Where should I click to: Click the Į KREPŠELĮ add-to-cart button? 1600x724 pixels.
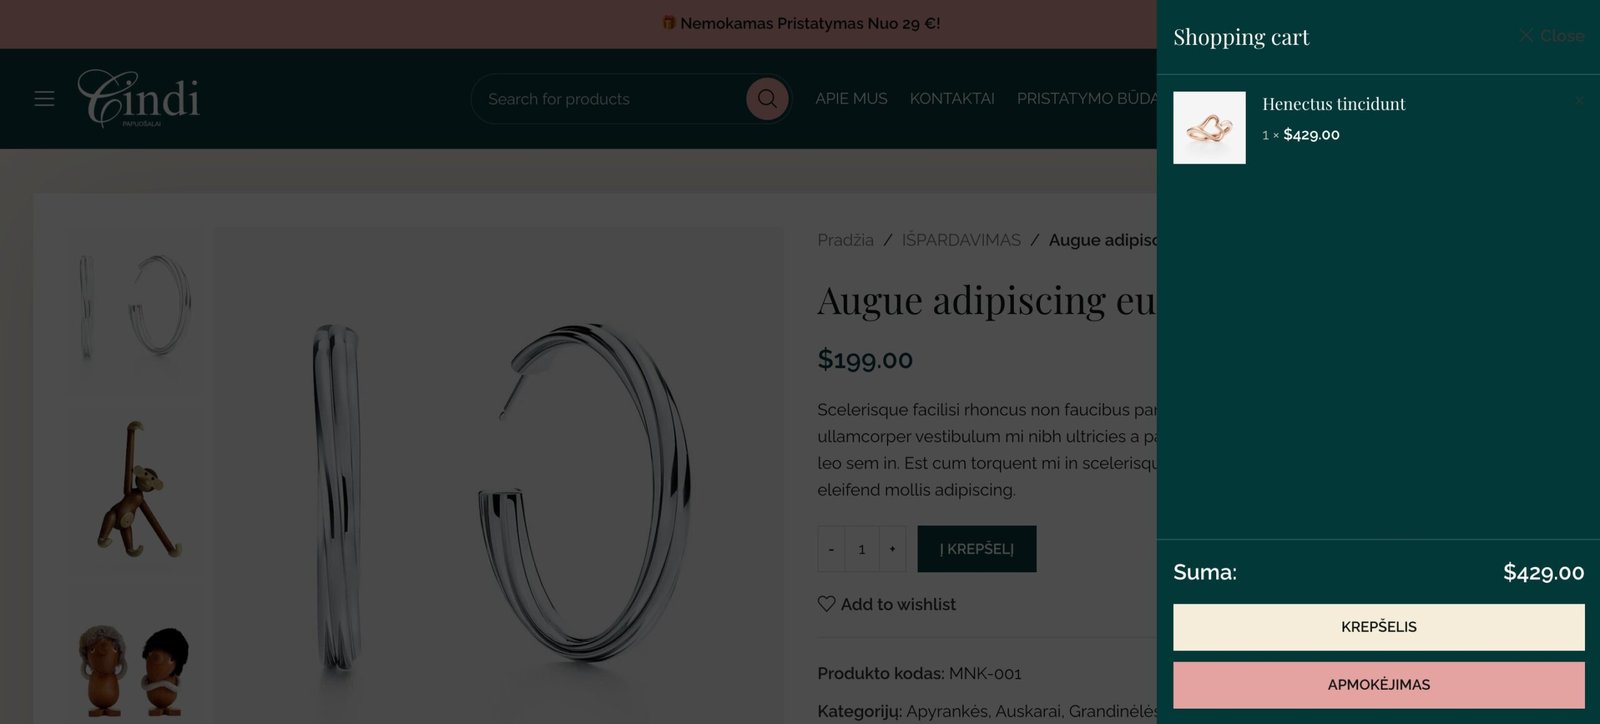[977, 549]
